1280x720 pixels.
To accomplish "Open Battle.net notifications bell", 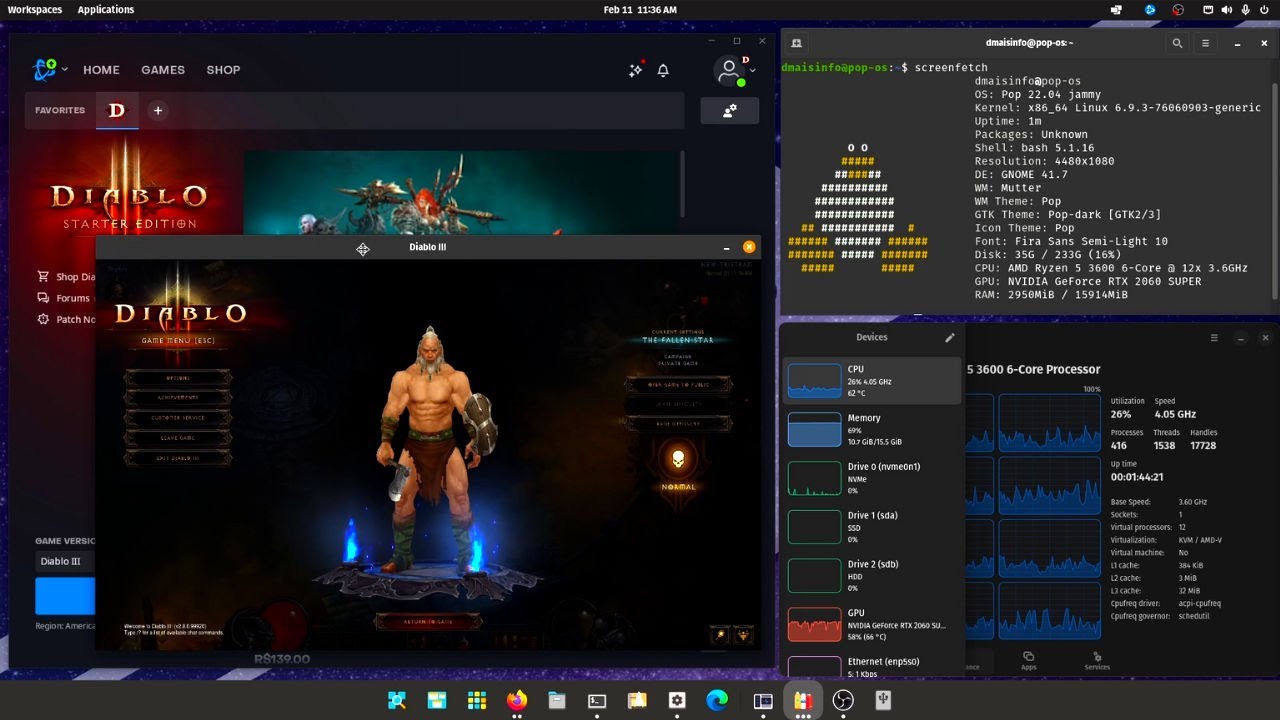I will 663,70.
